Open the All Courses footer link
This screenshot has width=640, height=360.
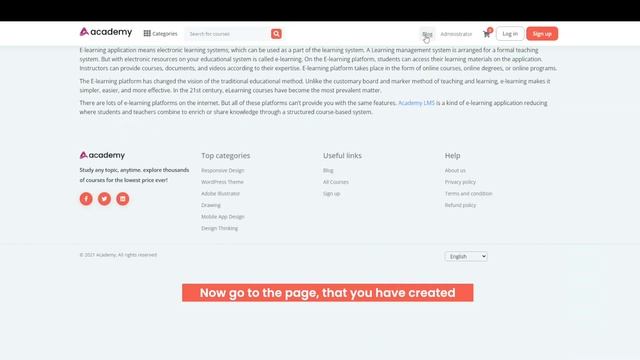tap(336, 182)
